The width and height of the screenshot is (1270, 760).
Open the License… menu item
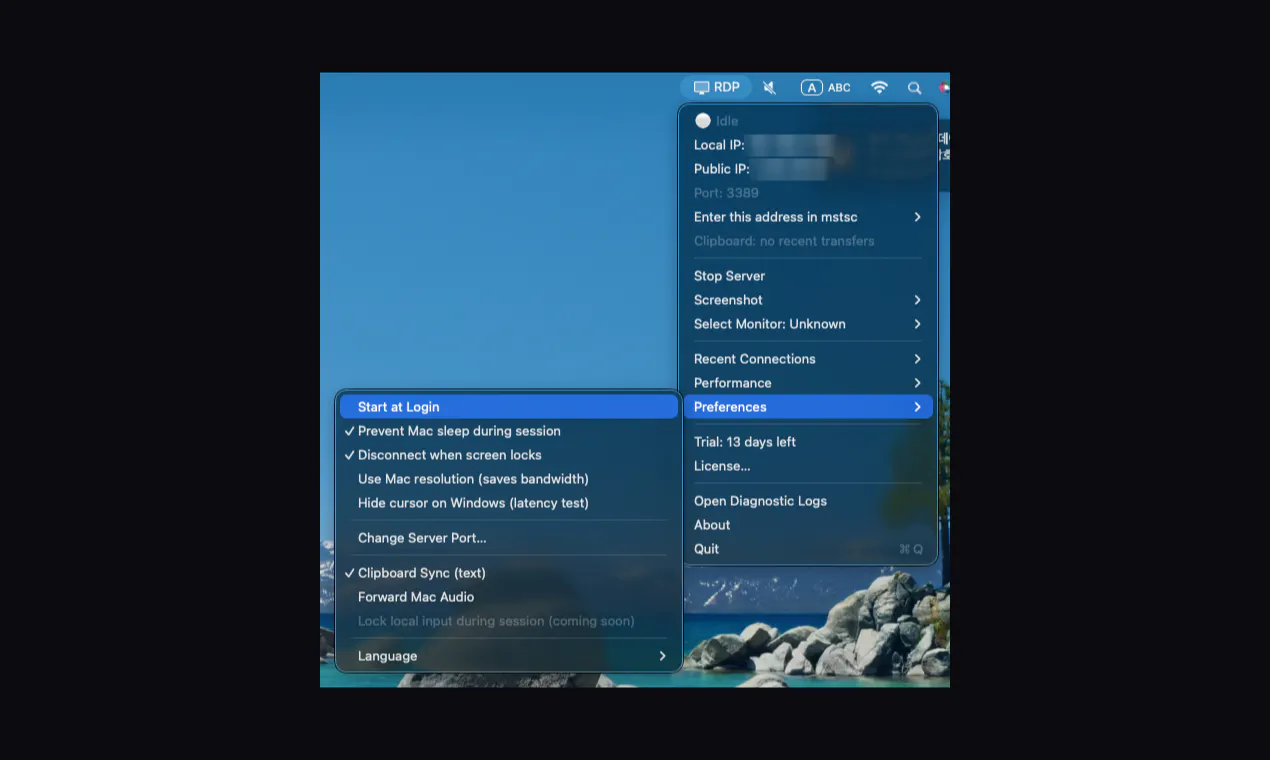coord(808,466)
